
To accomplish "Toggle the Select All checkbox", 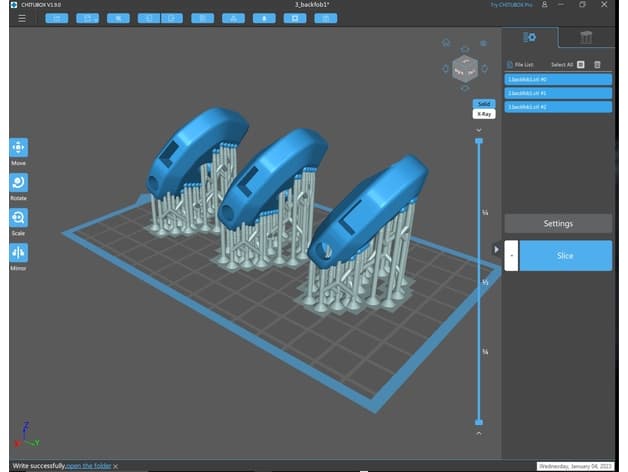I will coord(581,65).
